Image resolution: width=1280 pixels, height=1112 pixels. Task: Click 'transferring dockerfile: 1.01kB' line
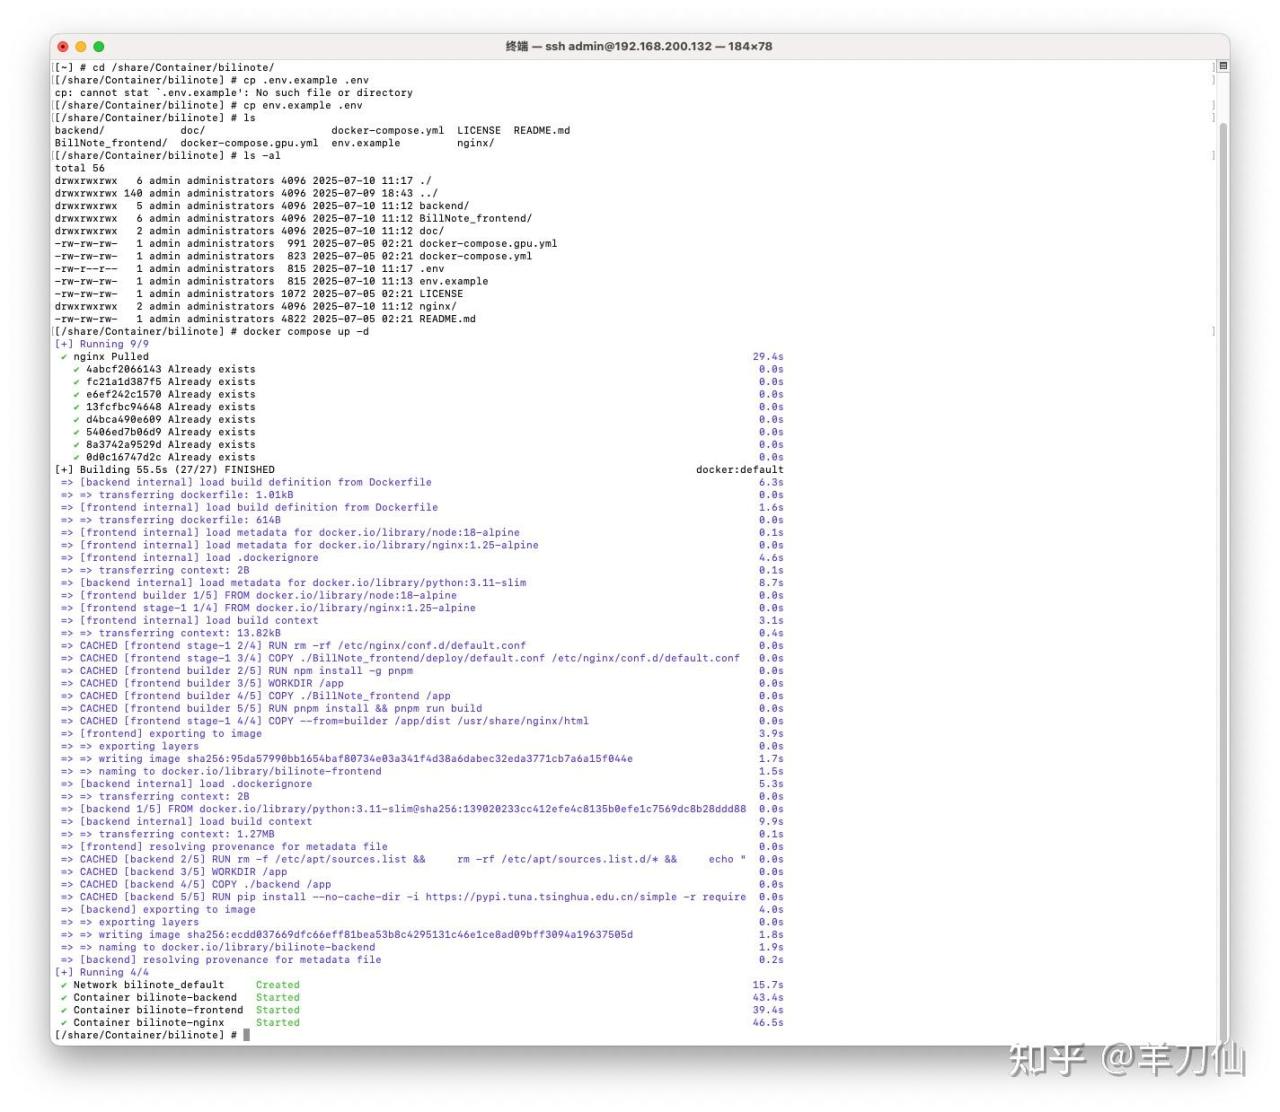click(x=177, y=495)
